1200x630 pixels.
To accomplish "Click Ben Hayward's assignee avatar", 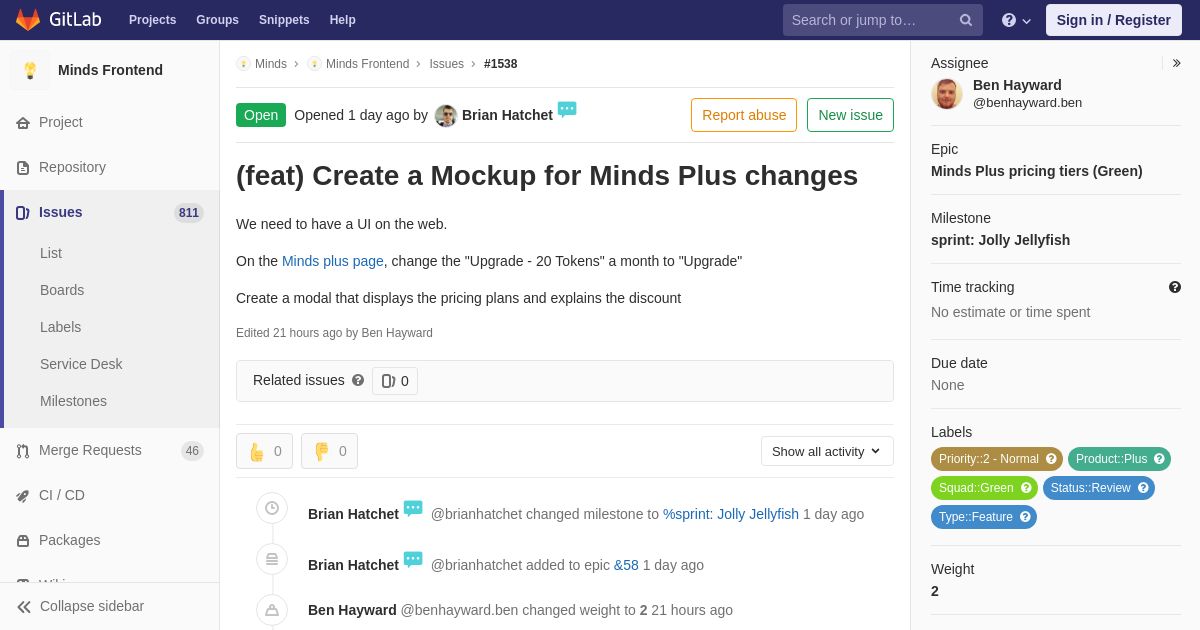I will coord(947,94).
